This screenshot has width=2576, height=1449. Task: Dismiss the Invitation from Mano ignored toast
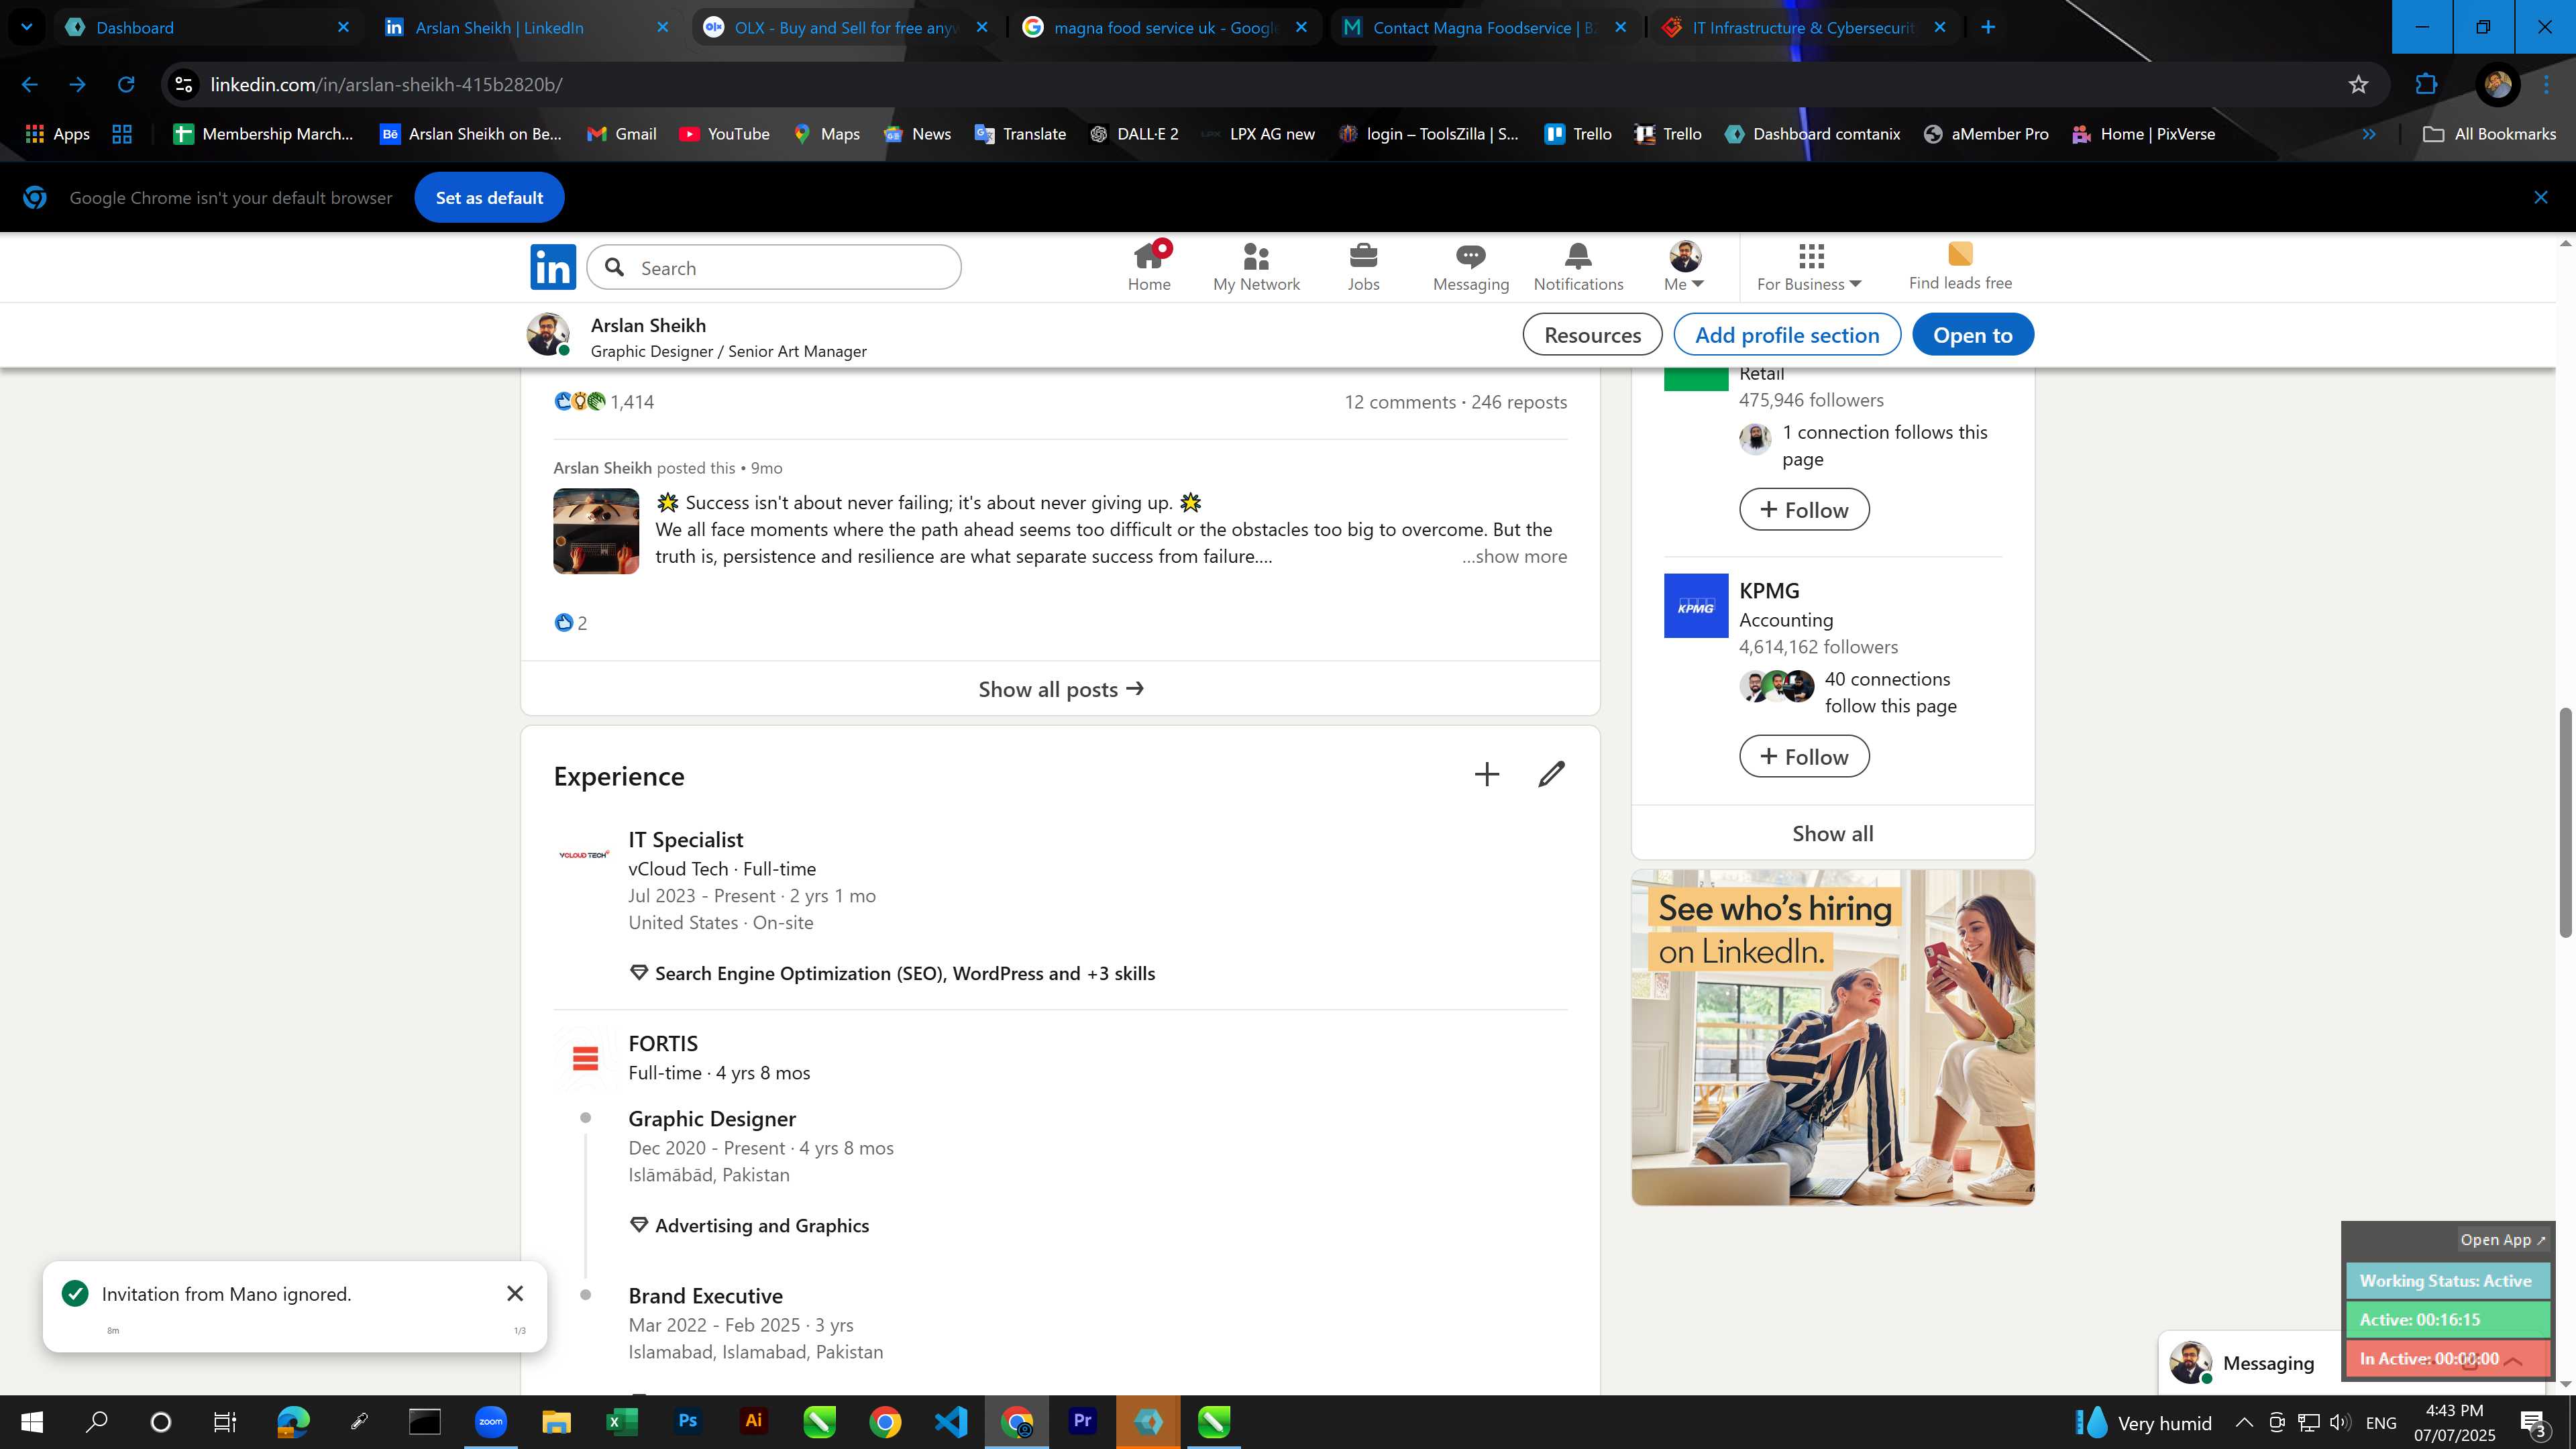click(515, 1293)
